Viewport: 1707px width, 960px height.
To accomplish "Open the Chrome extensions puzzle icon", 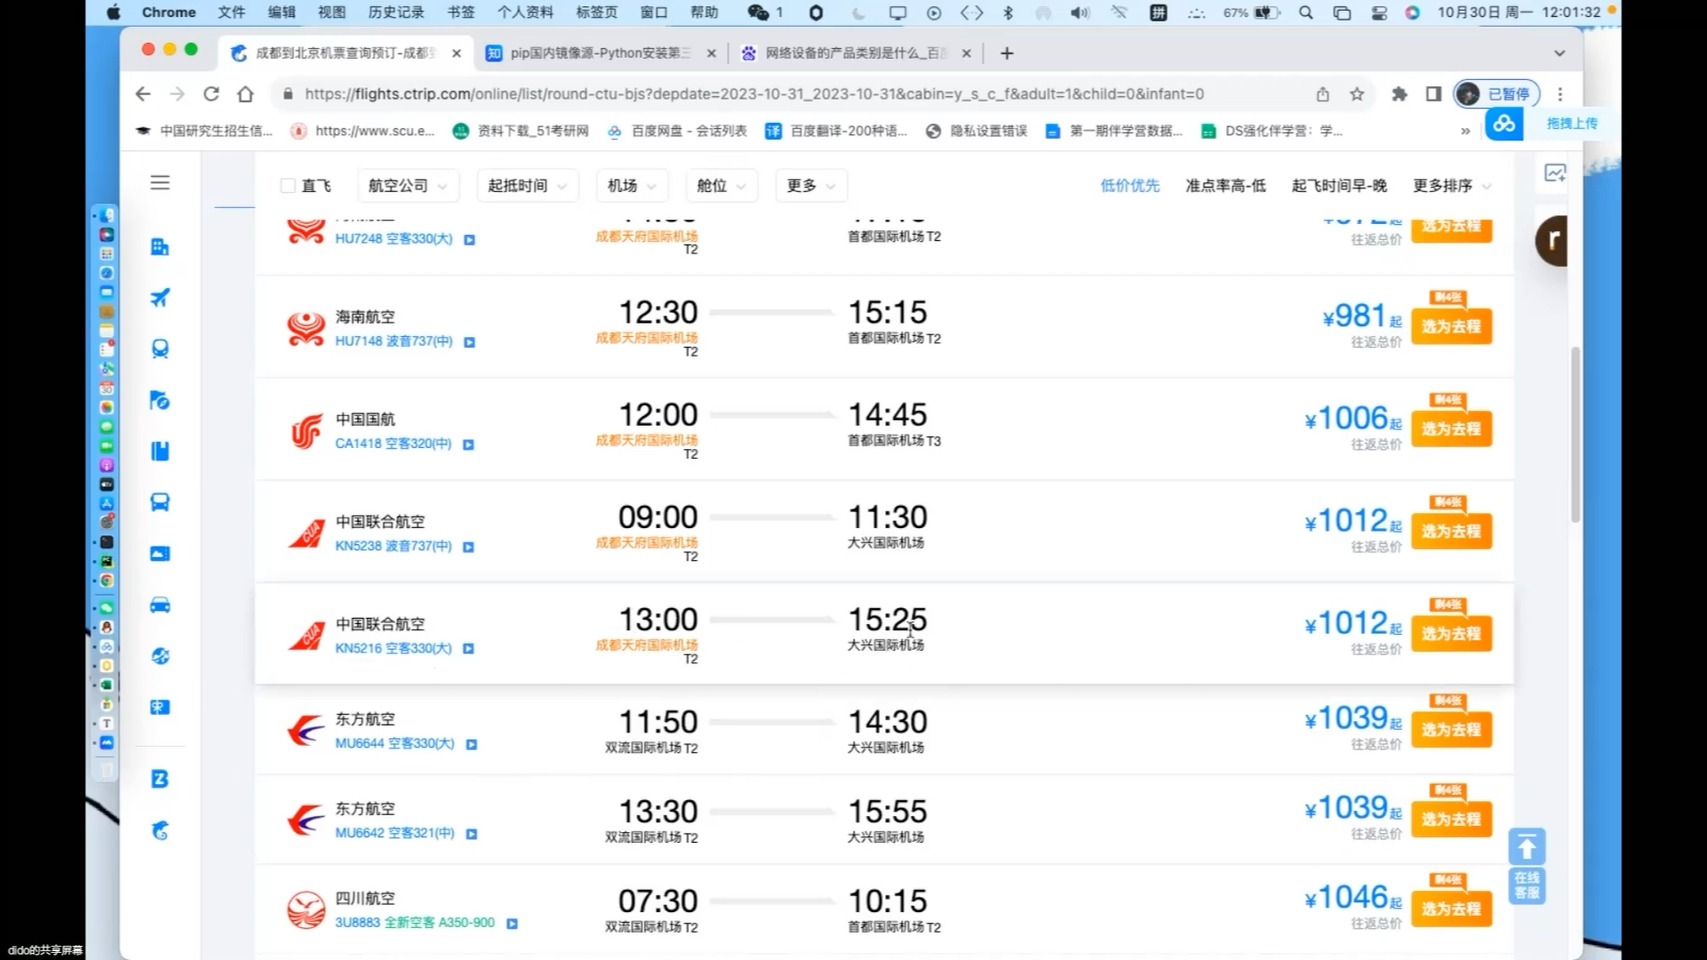I will point(1399,94).
